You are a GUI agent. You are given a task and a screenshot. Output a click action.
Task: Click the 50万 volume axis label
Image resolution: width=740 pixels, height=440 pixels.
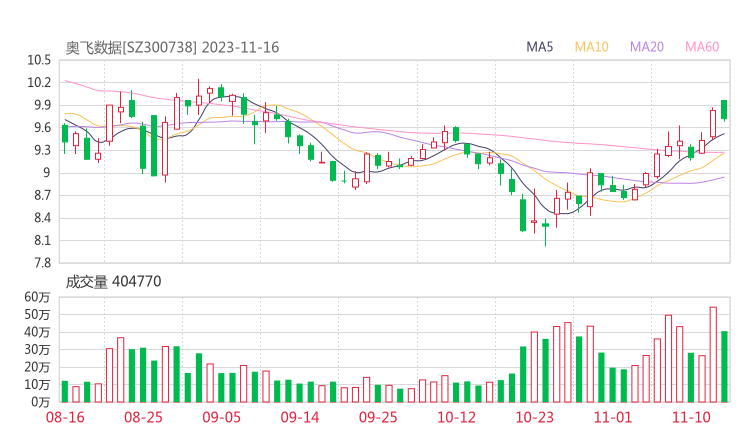37,314
